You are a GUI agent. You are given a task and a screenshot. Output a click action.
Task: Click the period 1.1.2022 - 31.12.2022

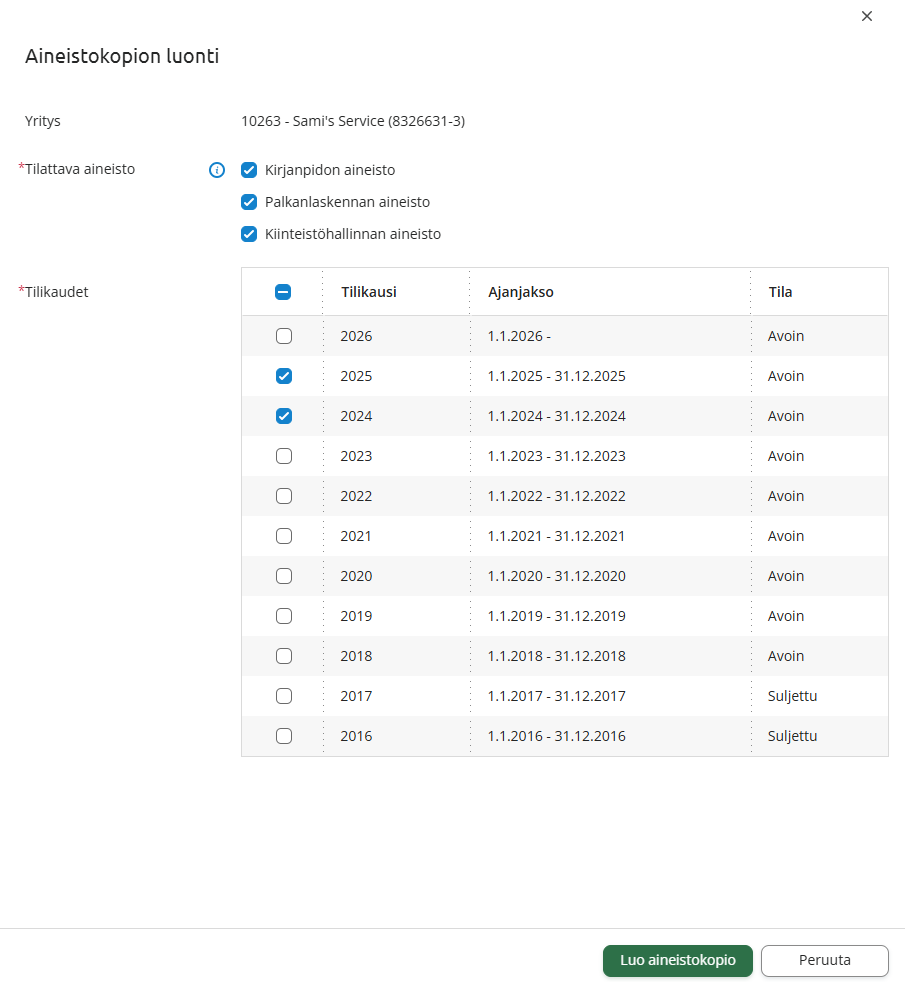[557, 496]
